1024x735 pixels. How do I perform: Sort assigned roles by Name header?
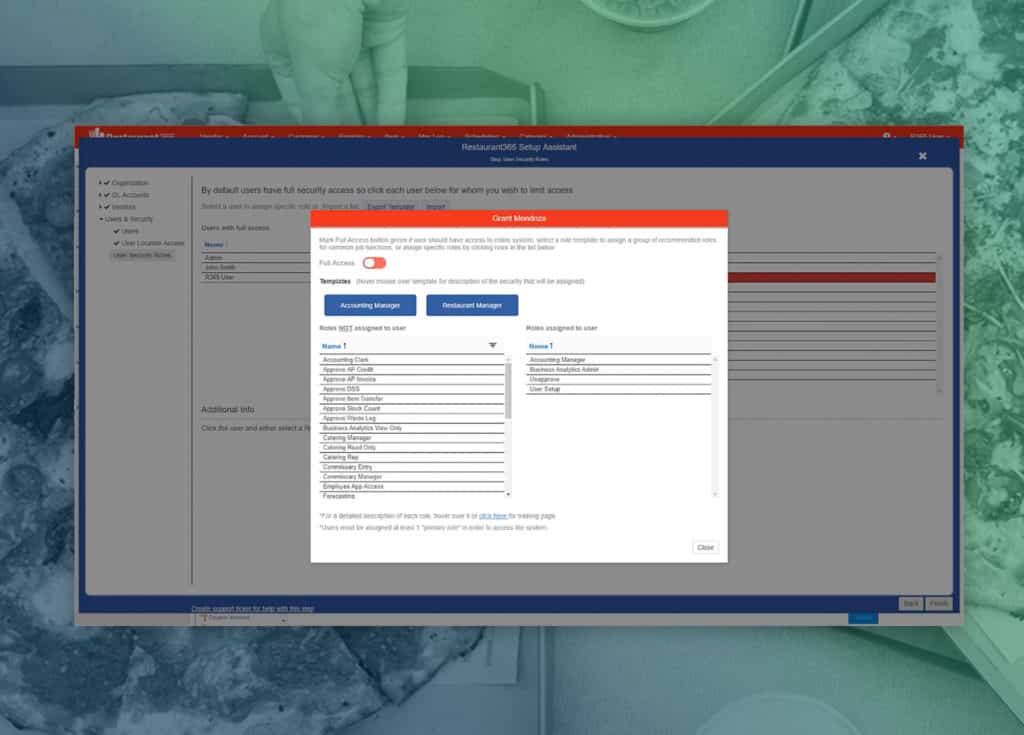pyautogui.click(x=541, y=346)
